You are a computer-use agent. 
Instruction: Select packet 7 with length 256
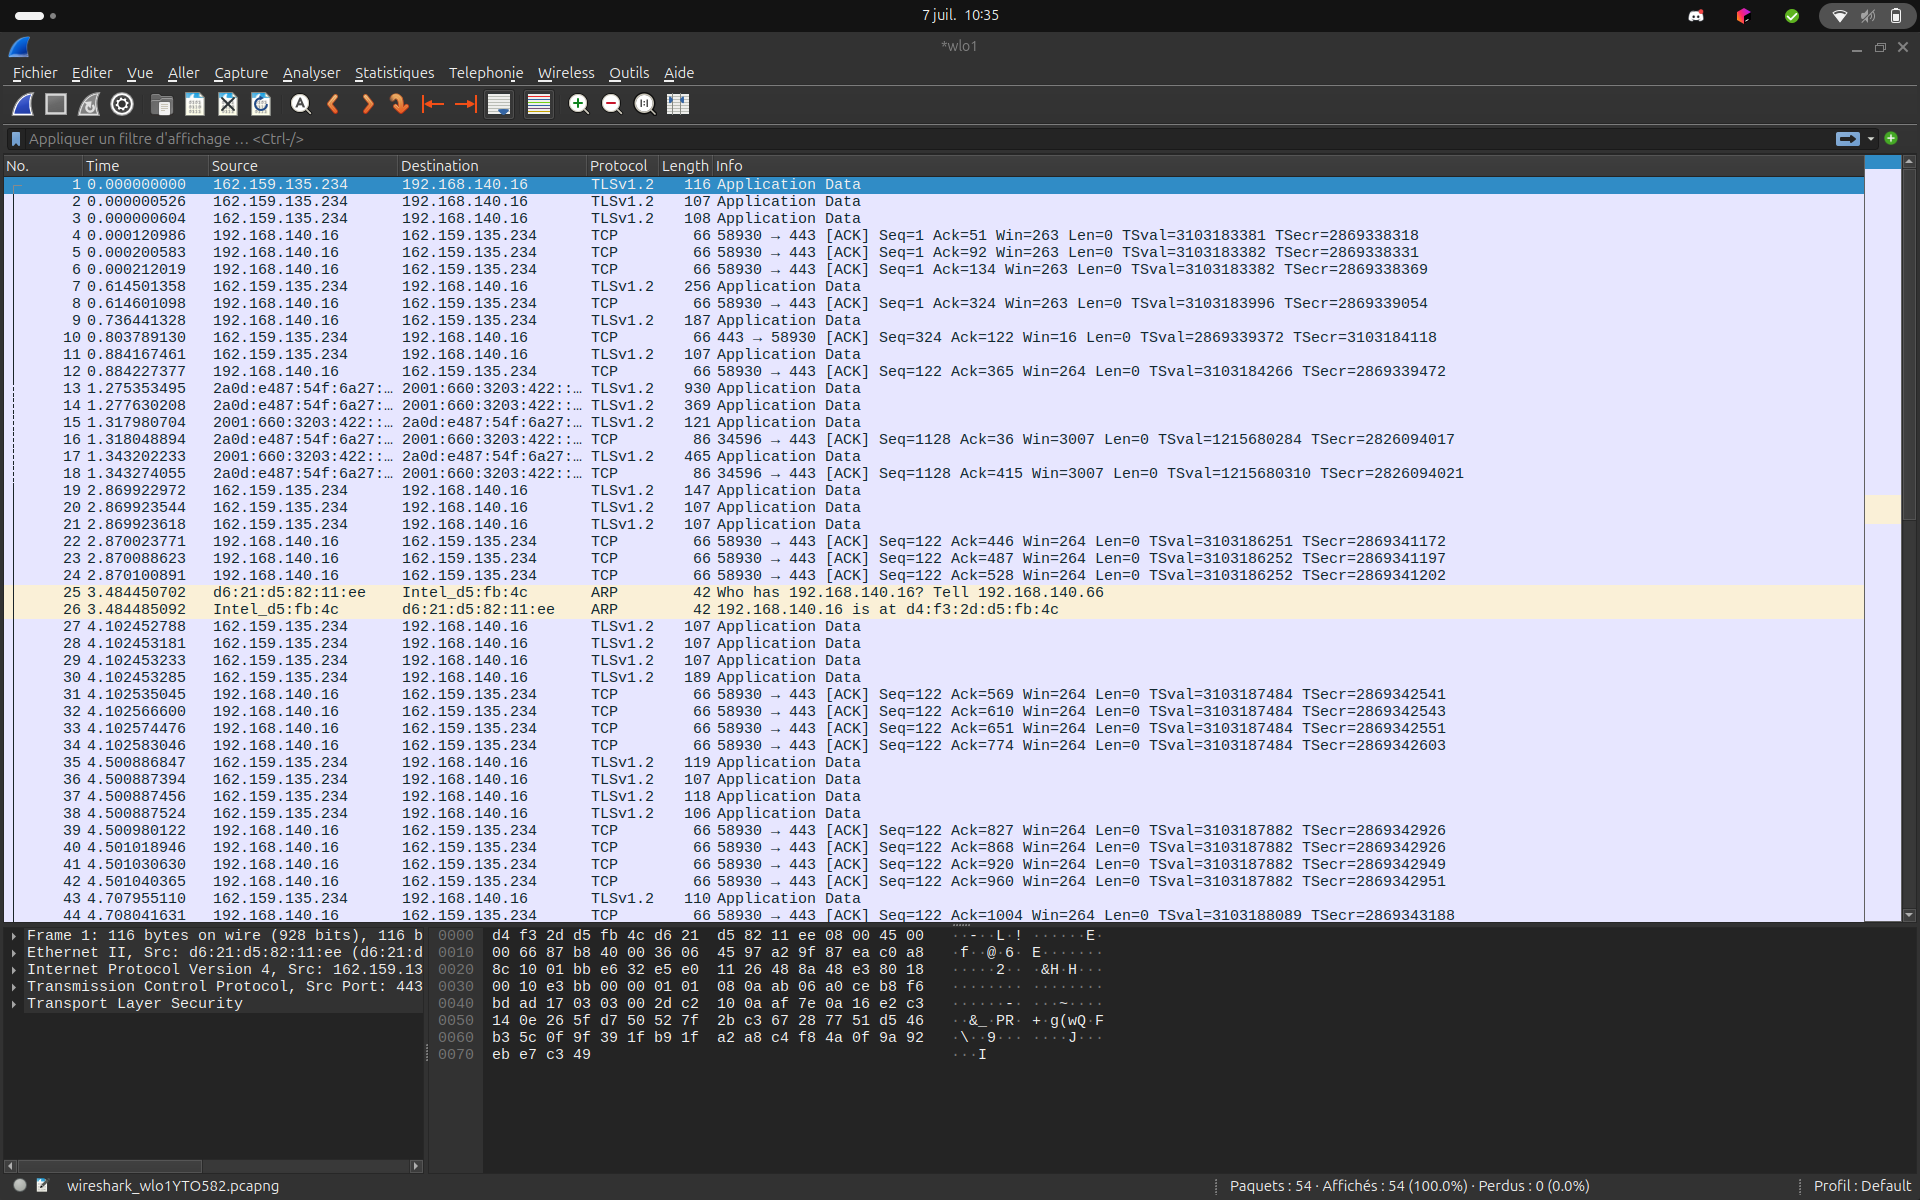934,287
